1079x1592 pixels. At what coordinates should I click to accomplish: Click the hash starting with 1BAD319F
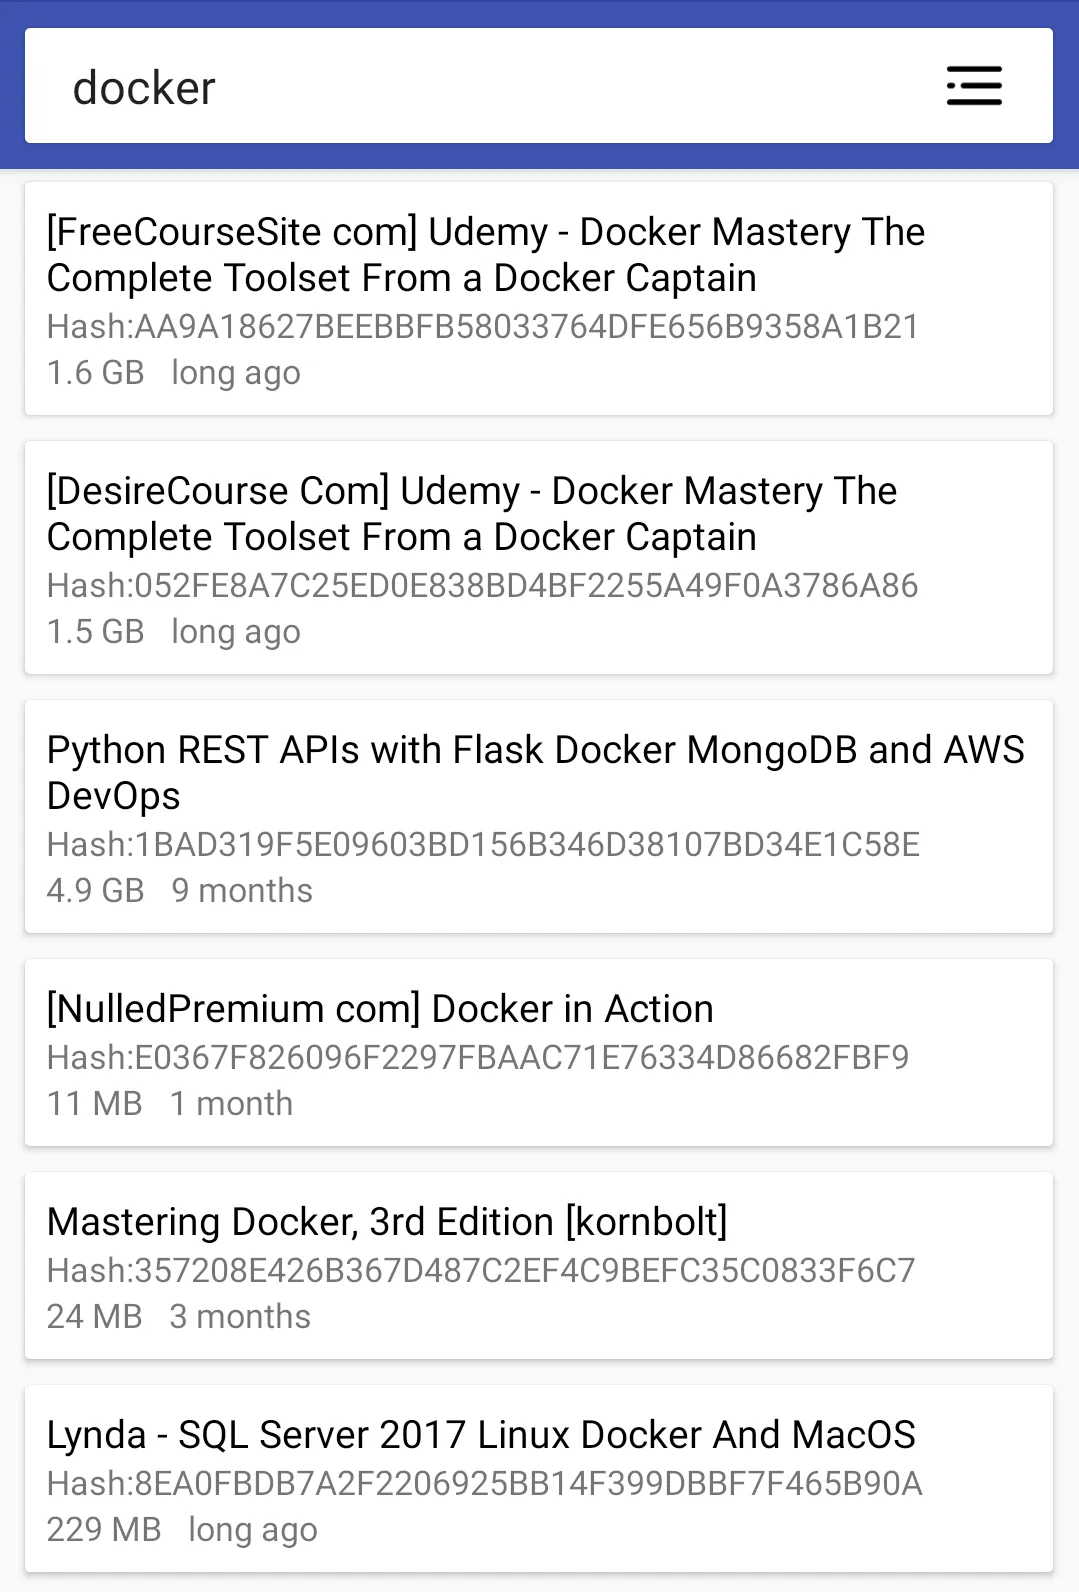(483, 845)
